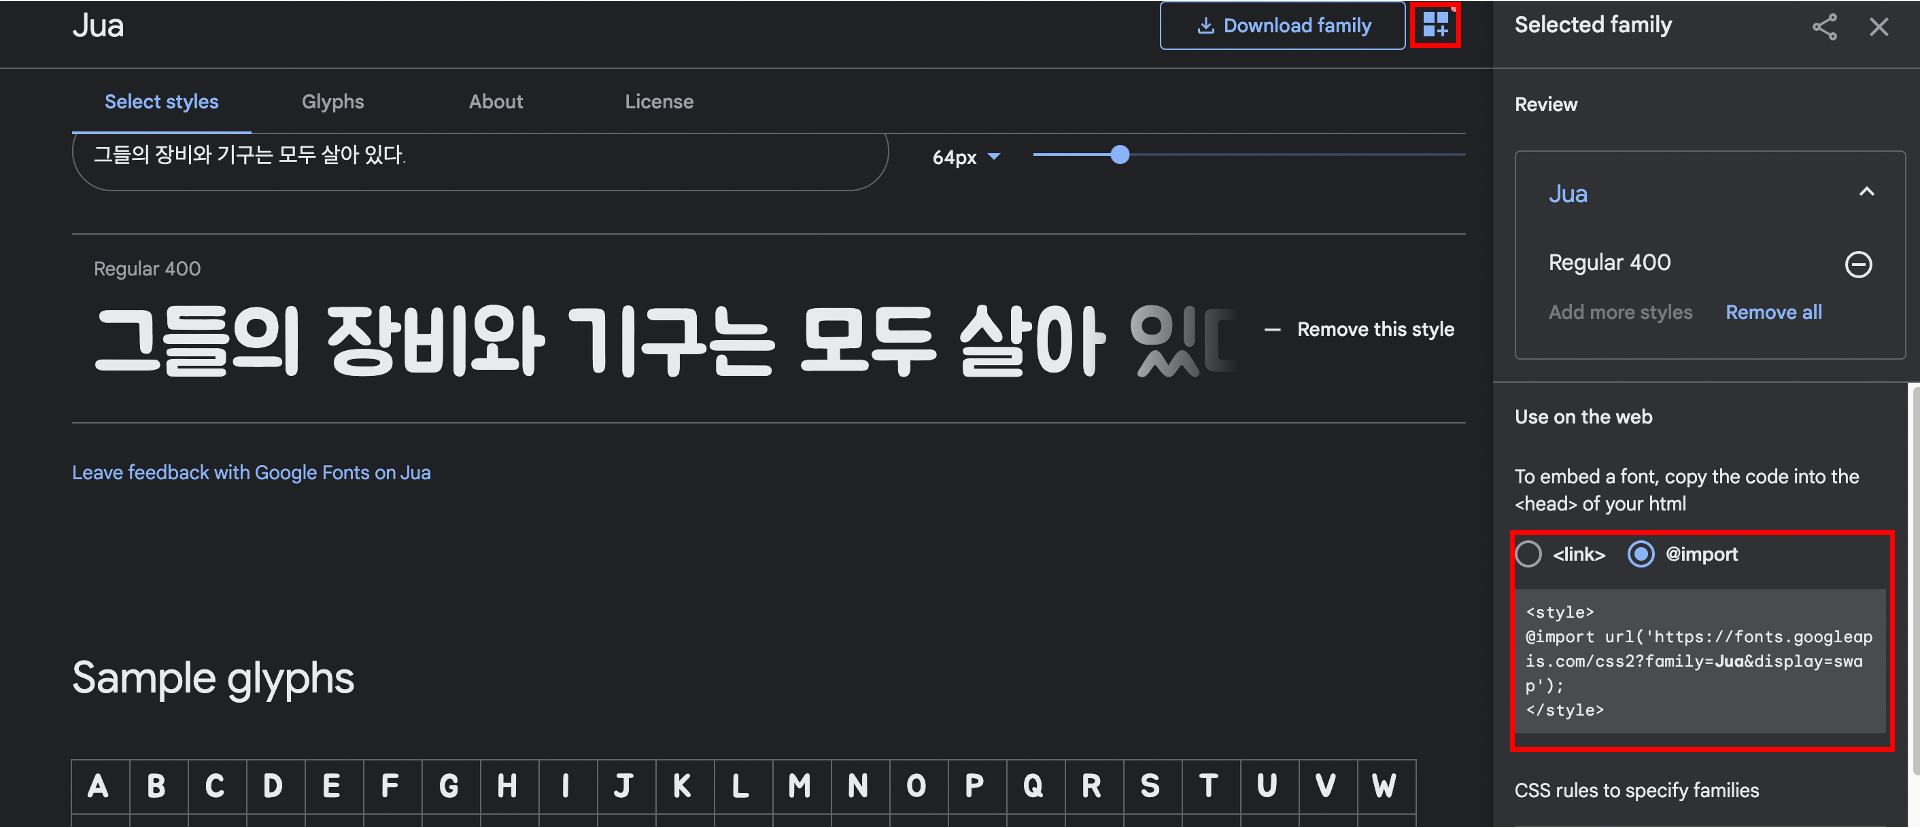Click the font size slider handle
The height and width of the screenshot is (828, 1920).
point(1120,155)
